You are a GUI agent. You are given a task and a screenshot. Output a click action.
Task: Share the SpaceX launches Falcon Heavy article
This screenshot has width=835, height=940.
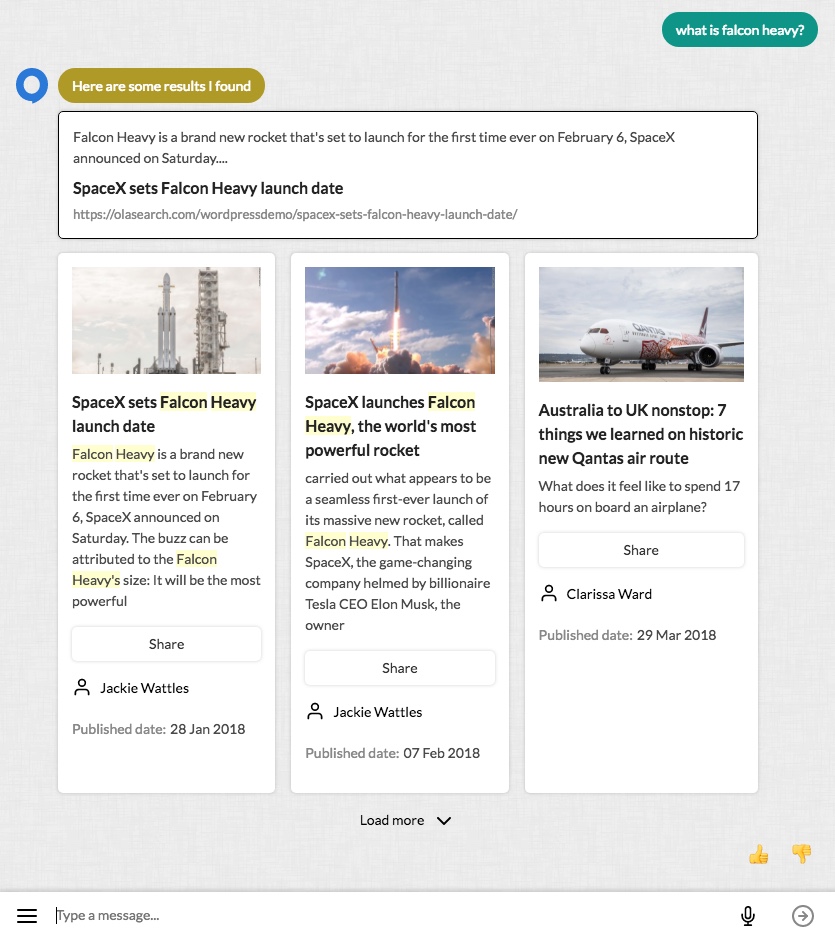click(x=400, y=668)
